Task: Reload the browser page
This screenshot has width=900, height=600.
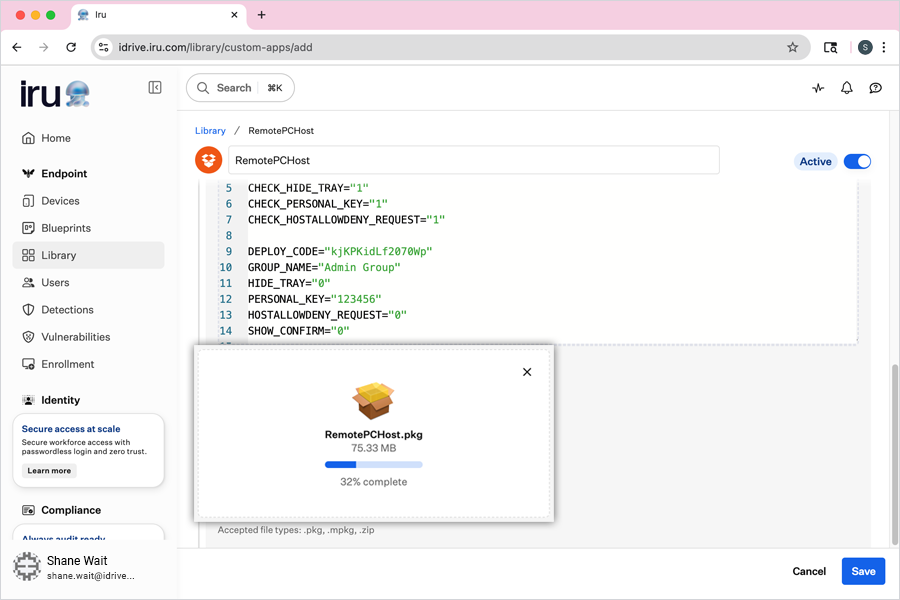Action: pyautogui.click(x=71, y=47)
